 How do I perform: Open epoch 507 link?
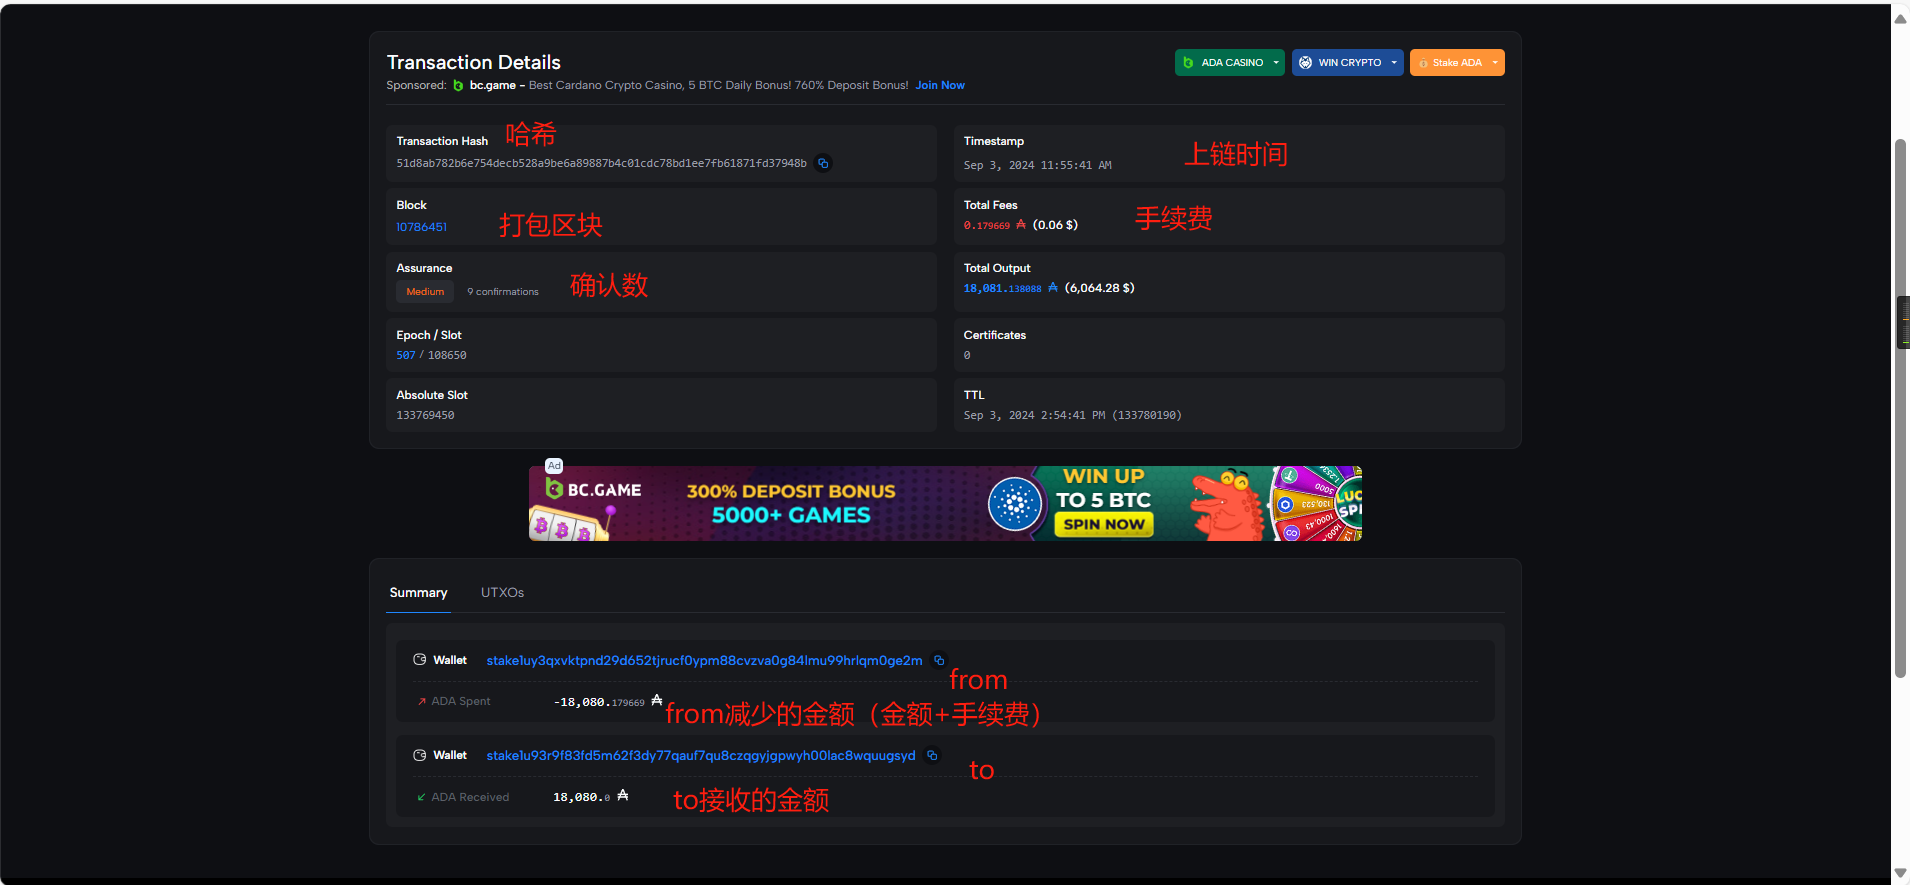[x=405, y=355]
